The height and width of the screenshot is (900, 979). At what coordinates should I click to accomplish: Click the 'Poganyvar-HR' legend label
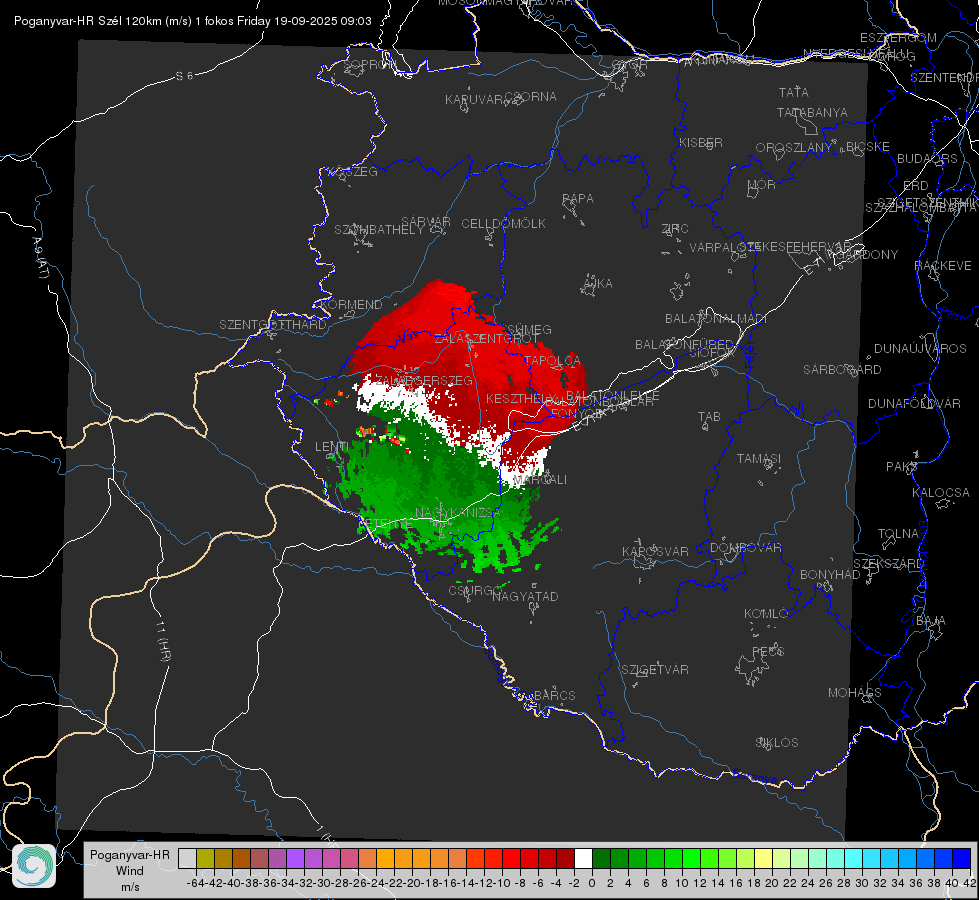pos(130,855)
